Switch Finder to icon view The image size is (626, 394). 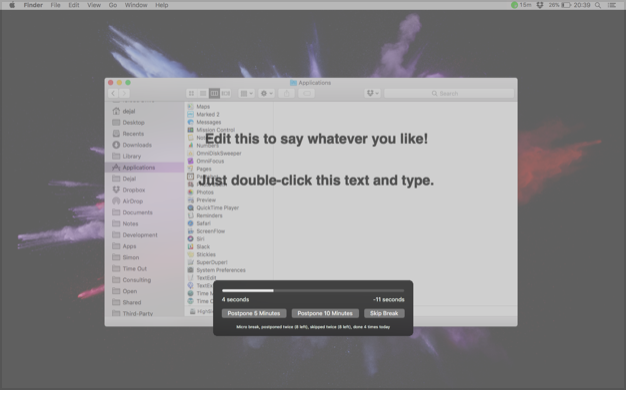point(191,93)
